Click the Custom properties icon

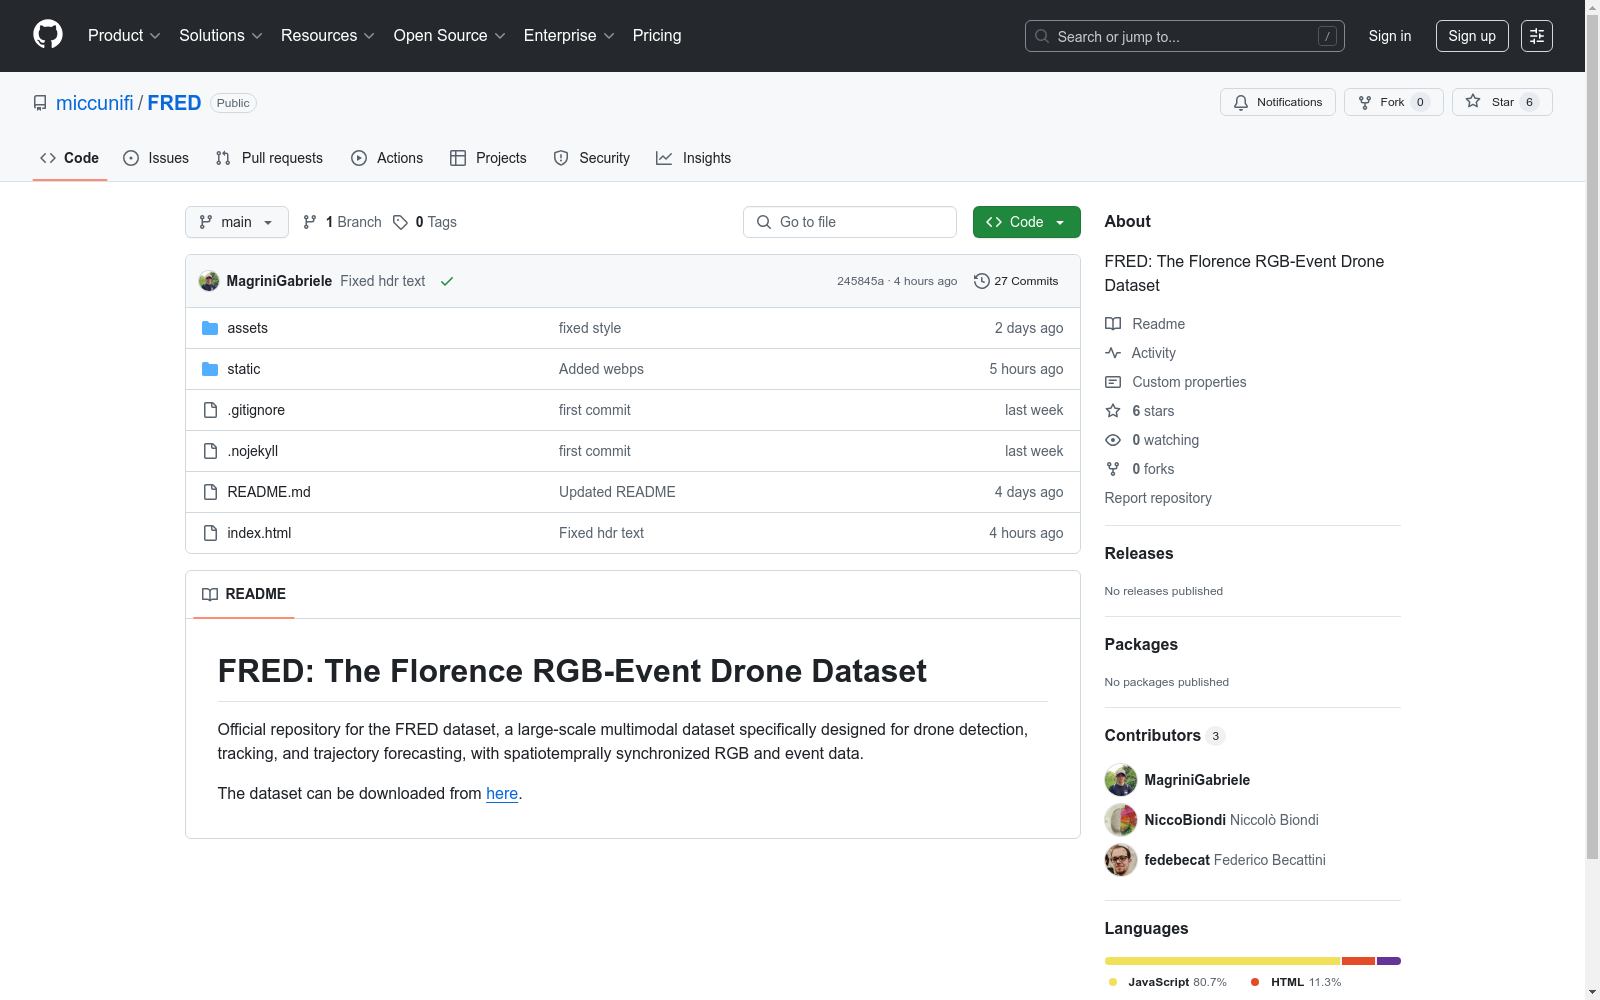tap(1113, 382)
